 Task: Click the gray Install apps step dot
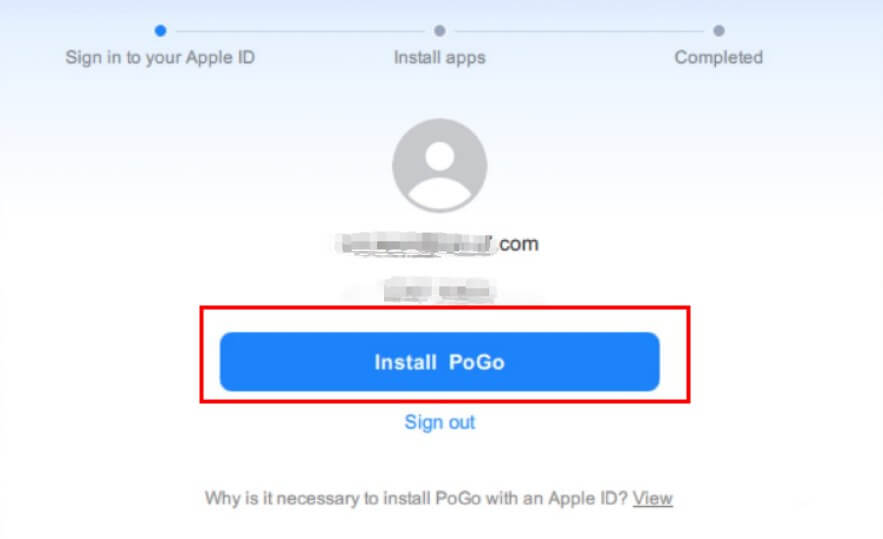pos(440,30)
